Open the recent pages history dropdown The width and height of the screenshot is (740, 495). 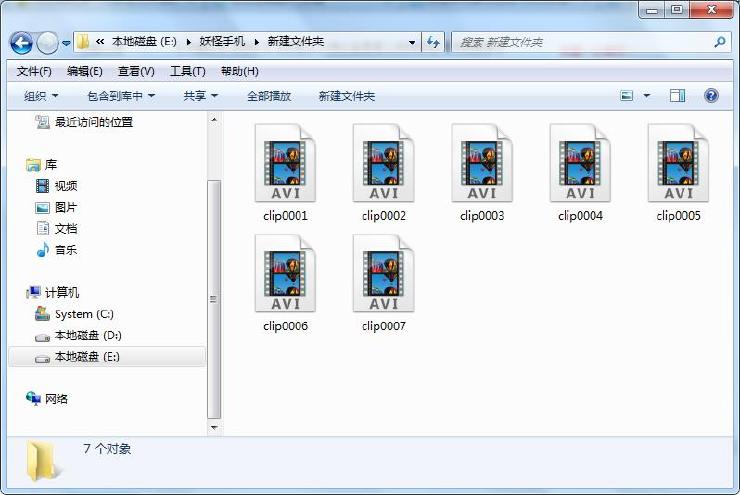(x=67, y=43)
